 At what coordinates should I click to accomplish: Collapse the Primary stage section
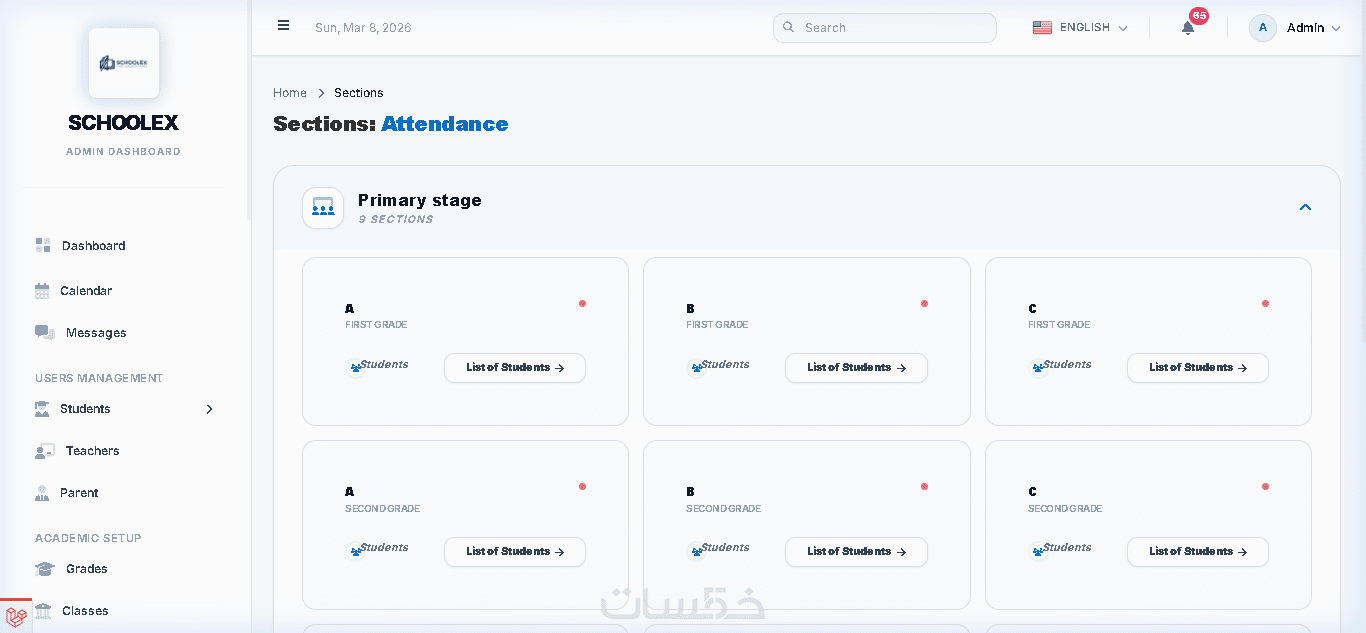1305,208
